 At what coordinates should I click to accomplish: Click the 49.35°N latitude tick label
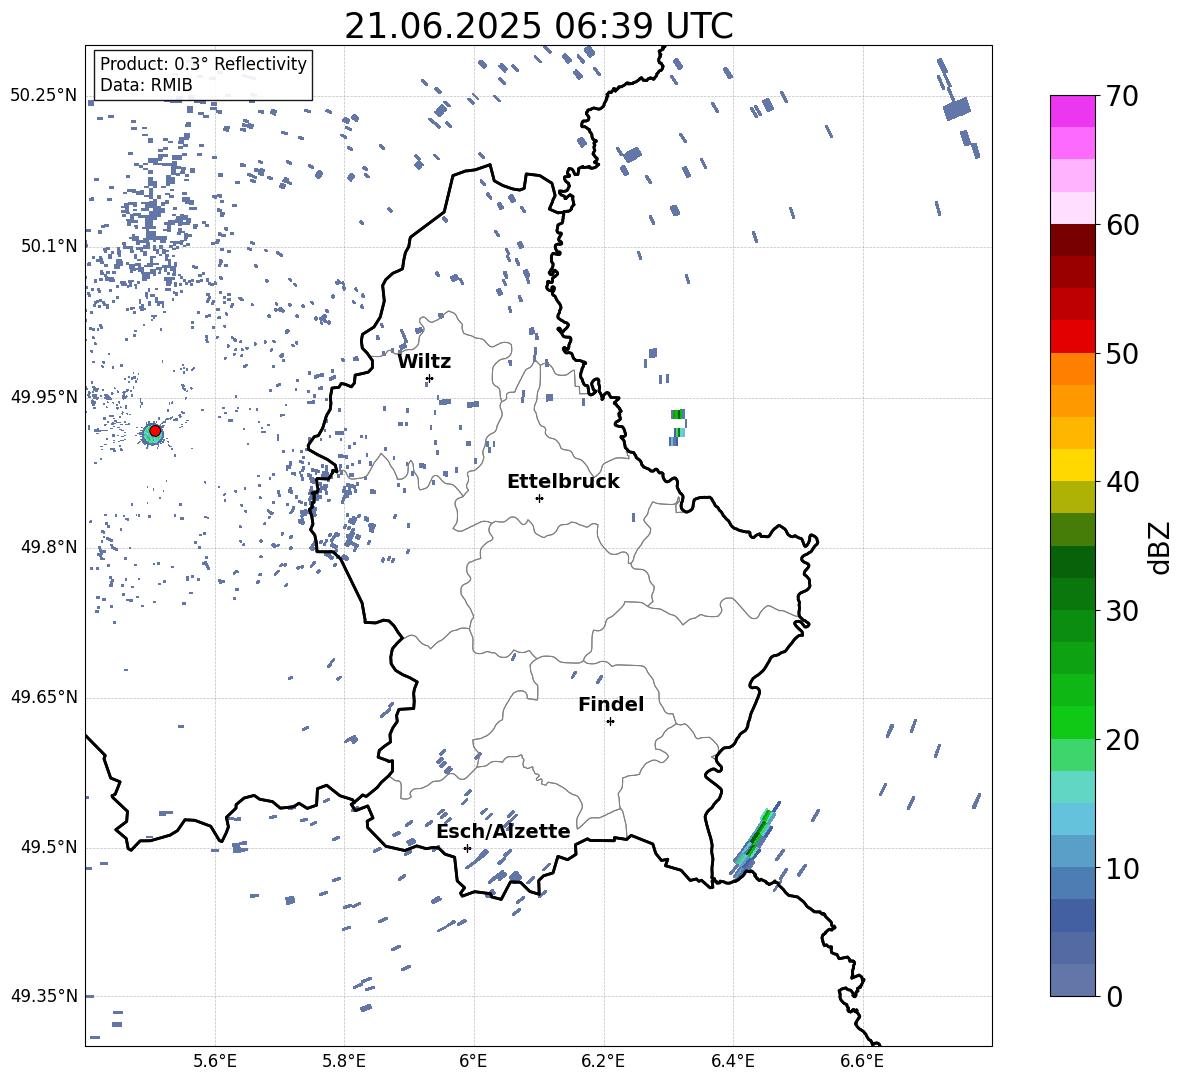[44, 996]
